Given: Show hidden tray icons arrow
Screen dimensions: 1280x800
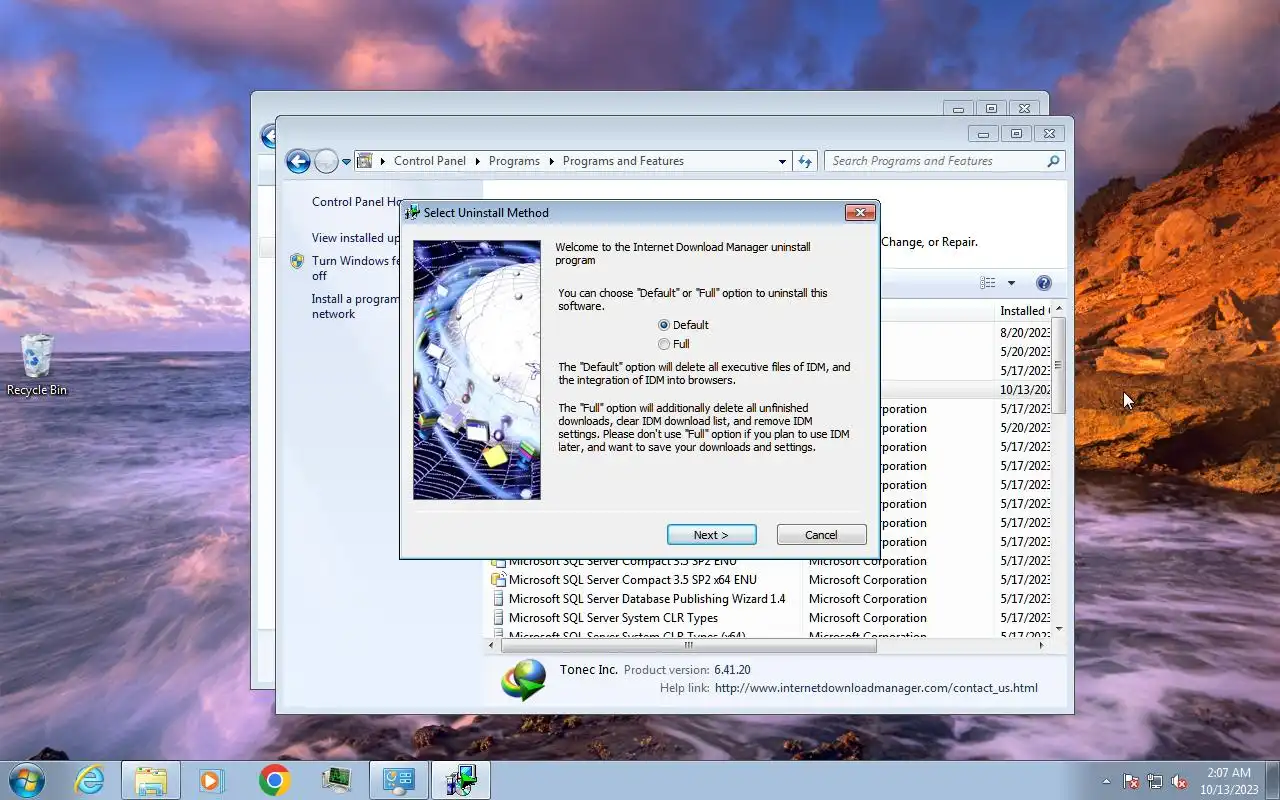Looking at the screenshot, I should point(1106,781).
